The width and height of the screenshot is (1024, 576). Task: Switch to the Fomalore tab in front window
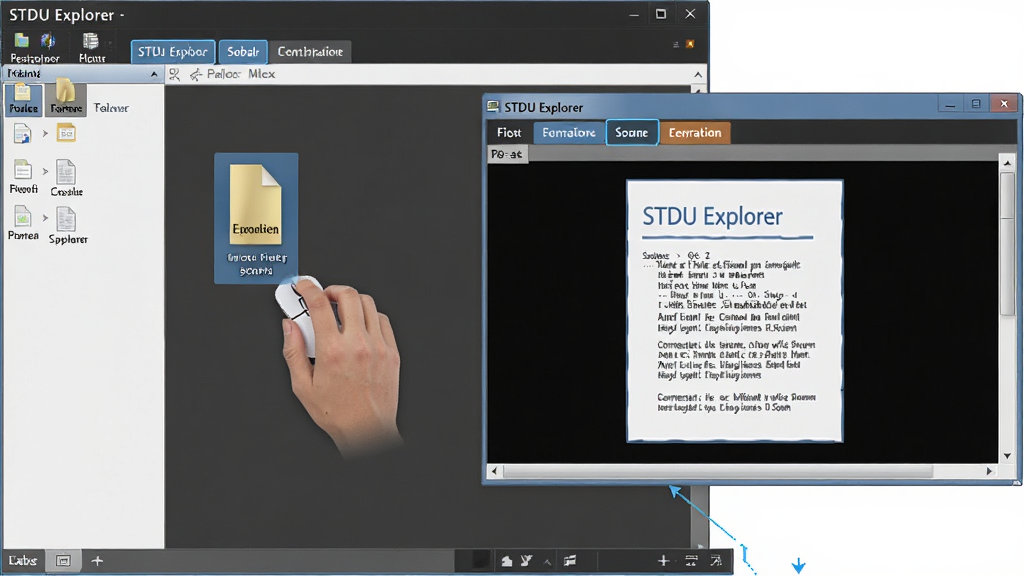[x=568, y=133]
